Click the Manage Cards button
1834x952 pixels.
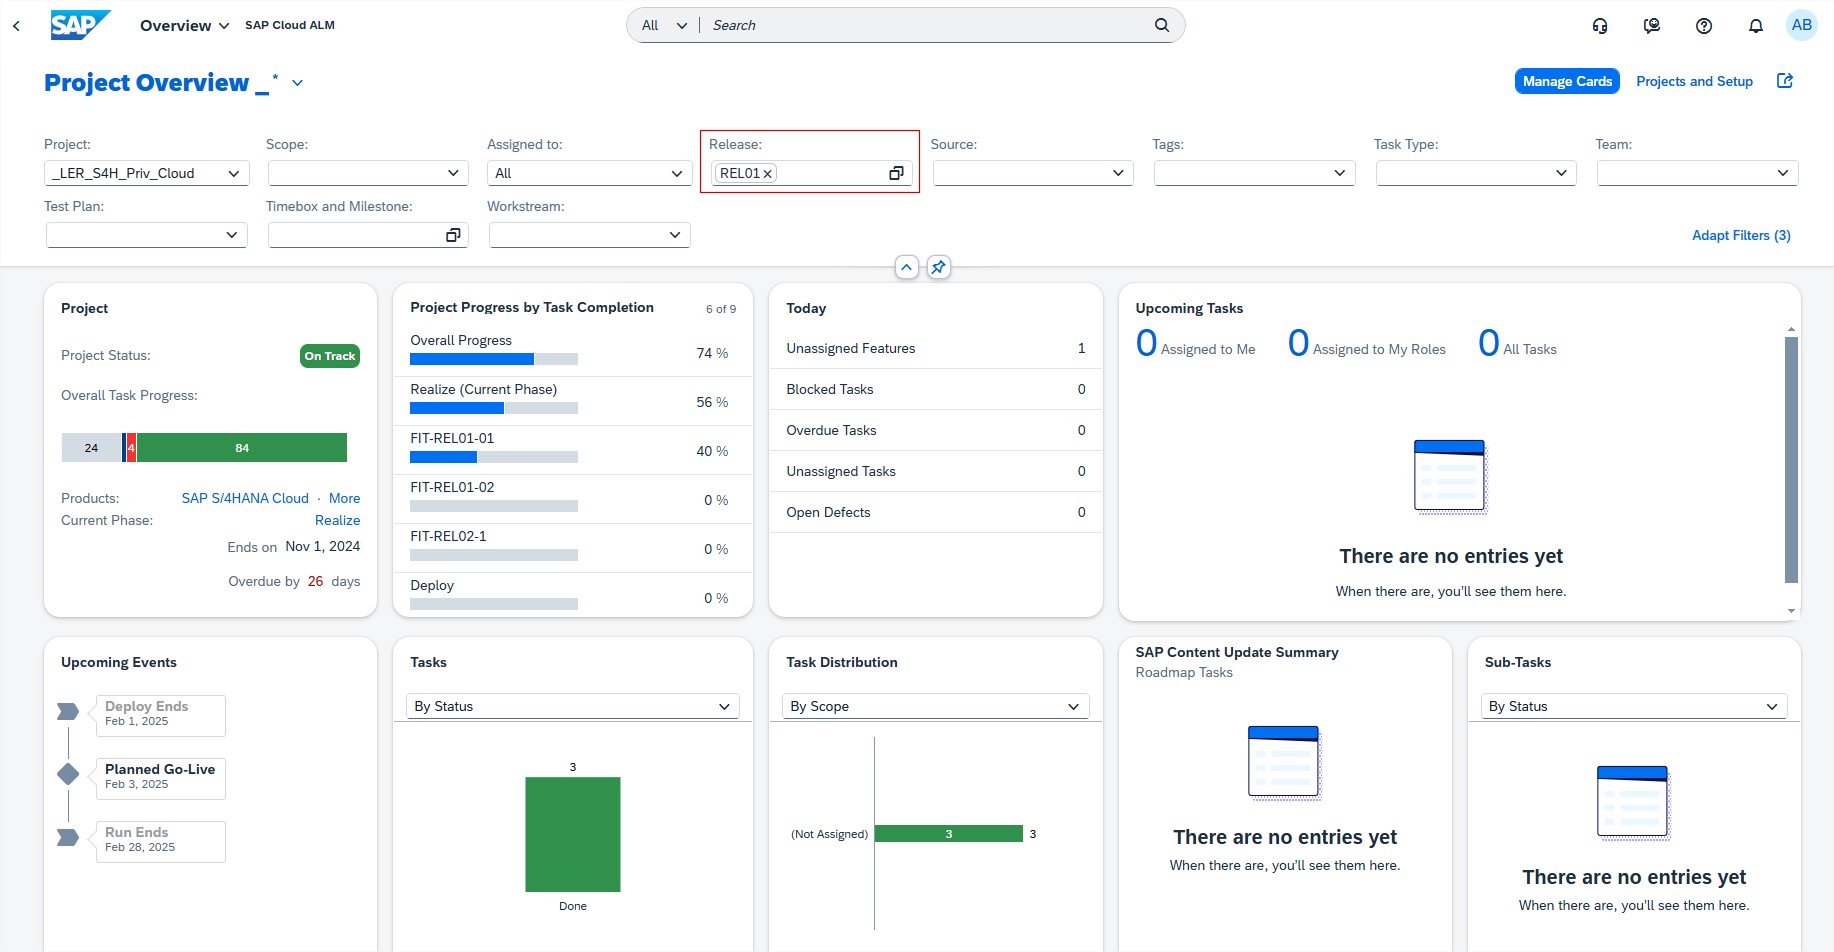[x=1566, y=81]
